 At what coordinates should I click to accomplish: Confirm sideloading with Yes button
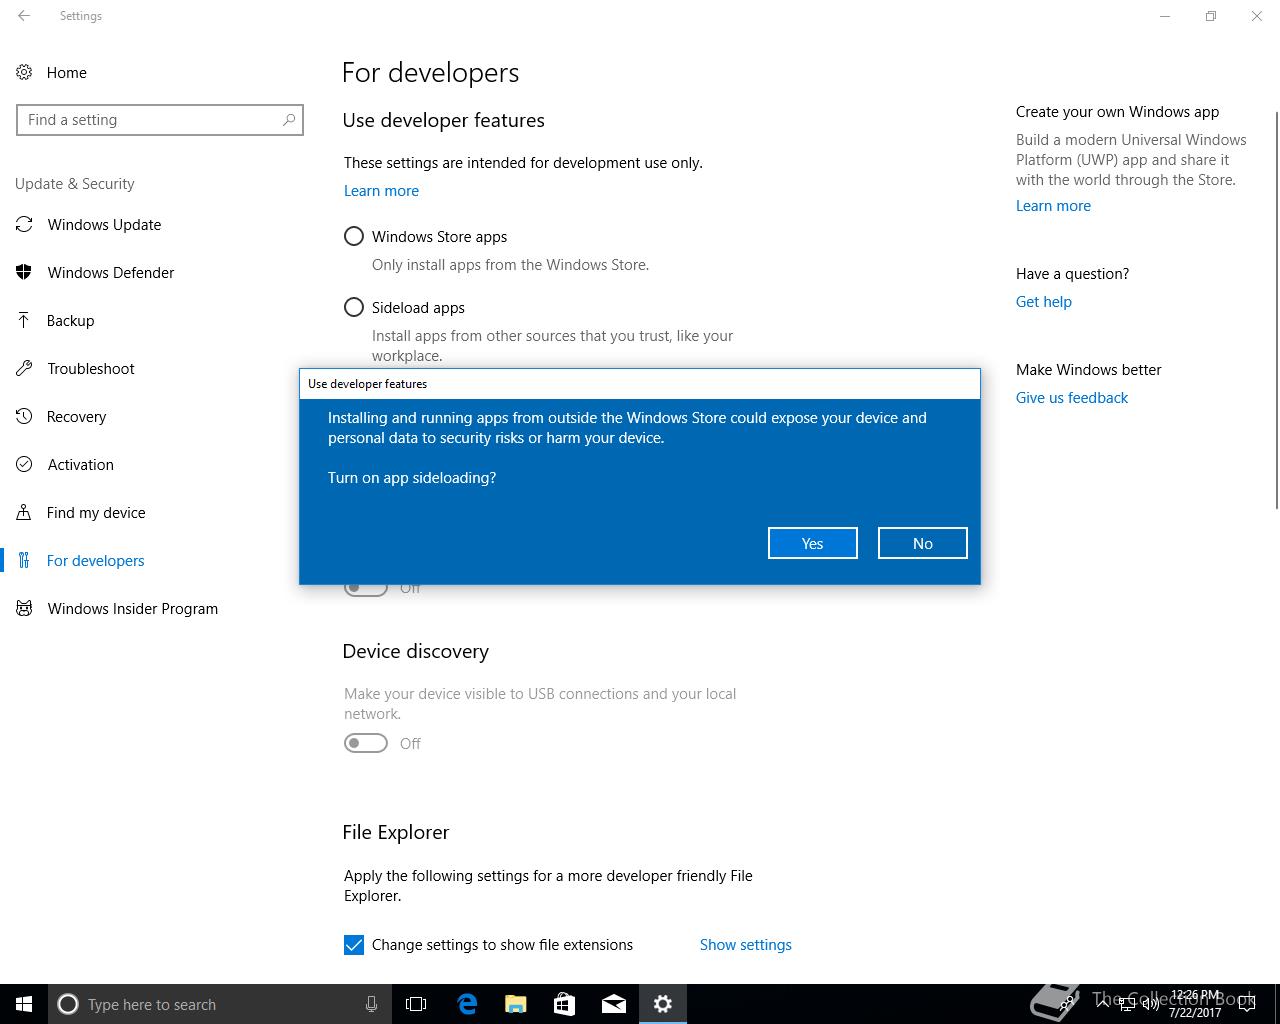point(813,543)
